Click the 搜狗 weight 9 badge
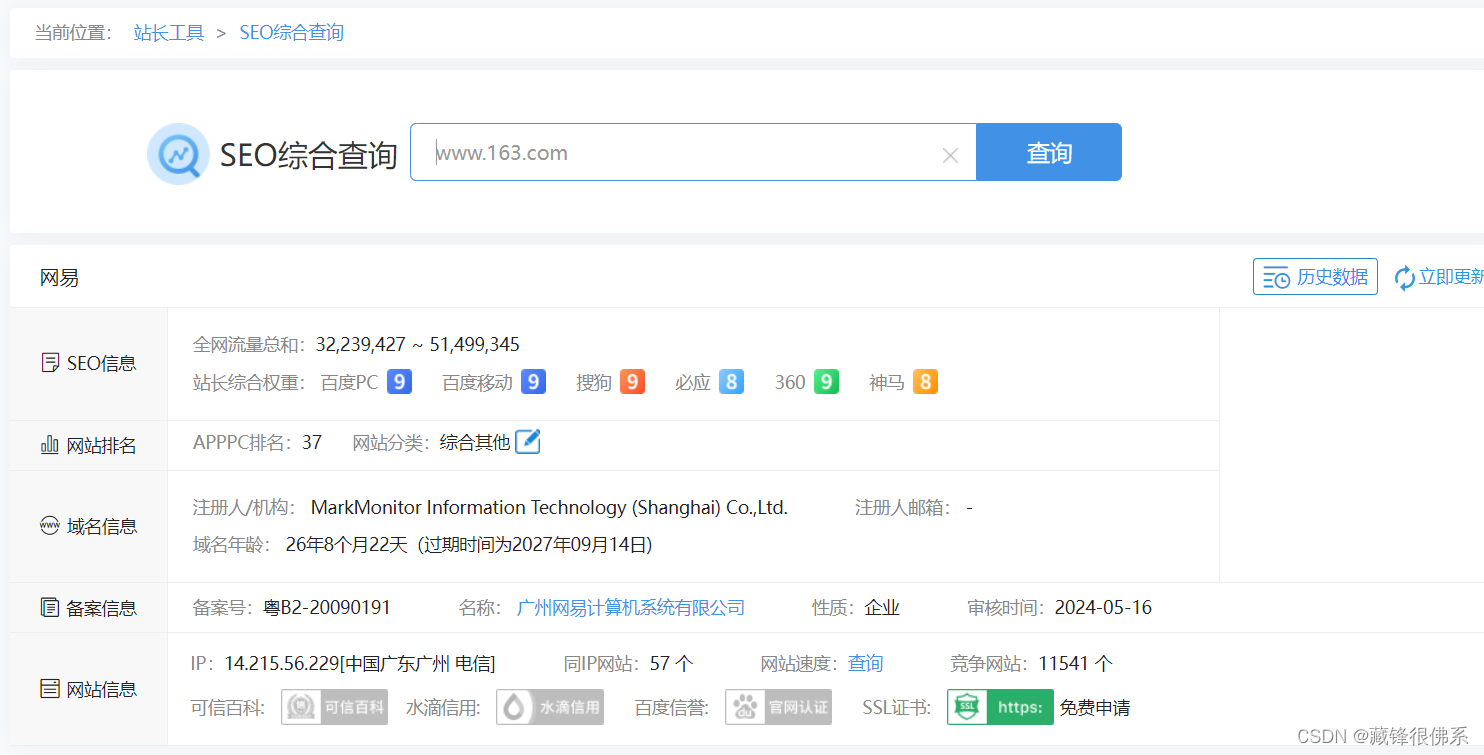1484x755 pixels. [632, 382]
